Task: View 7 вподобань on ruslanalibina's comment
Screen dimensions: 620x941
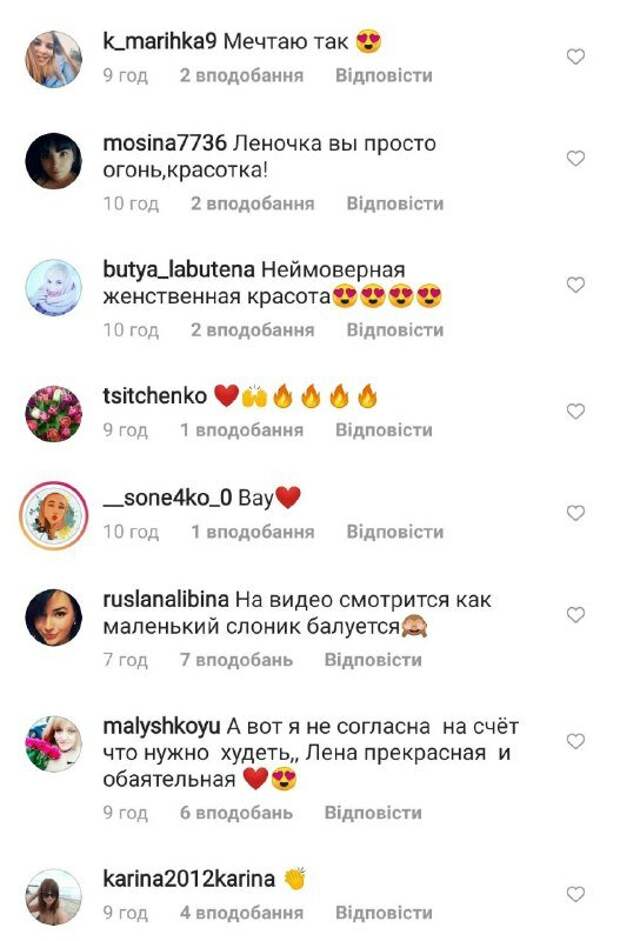Action: coord(236,660)
